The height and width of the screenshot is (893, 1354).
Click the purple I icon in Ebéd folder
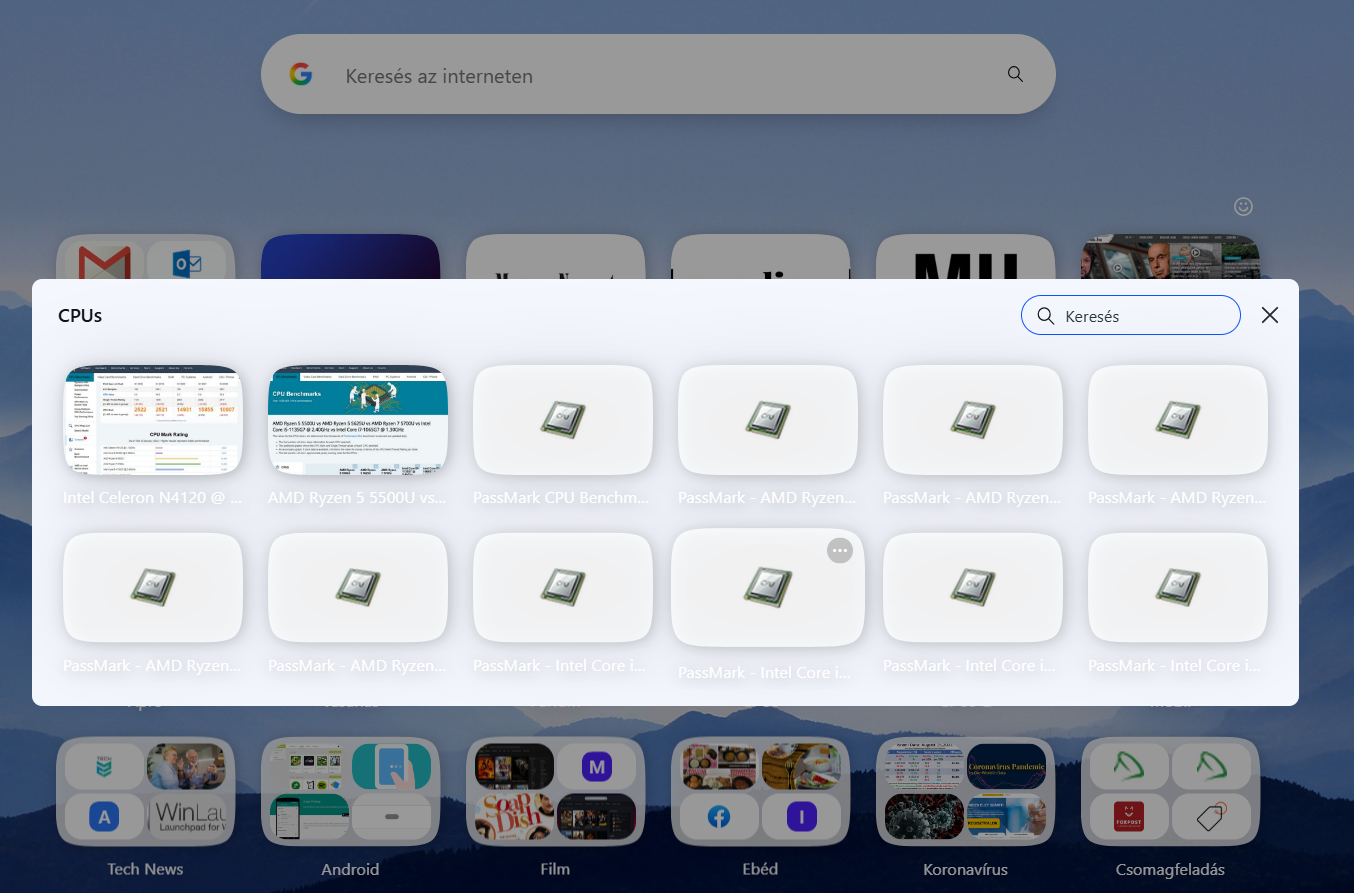[x=801, y=817]
